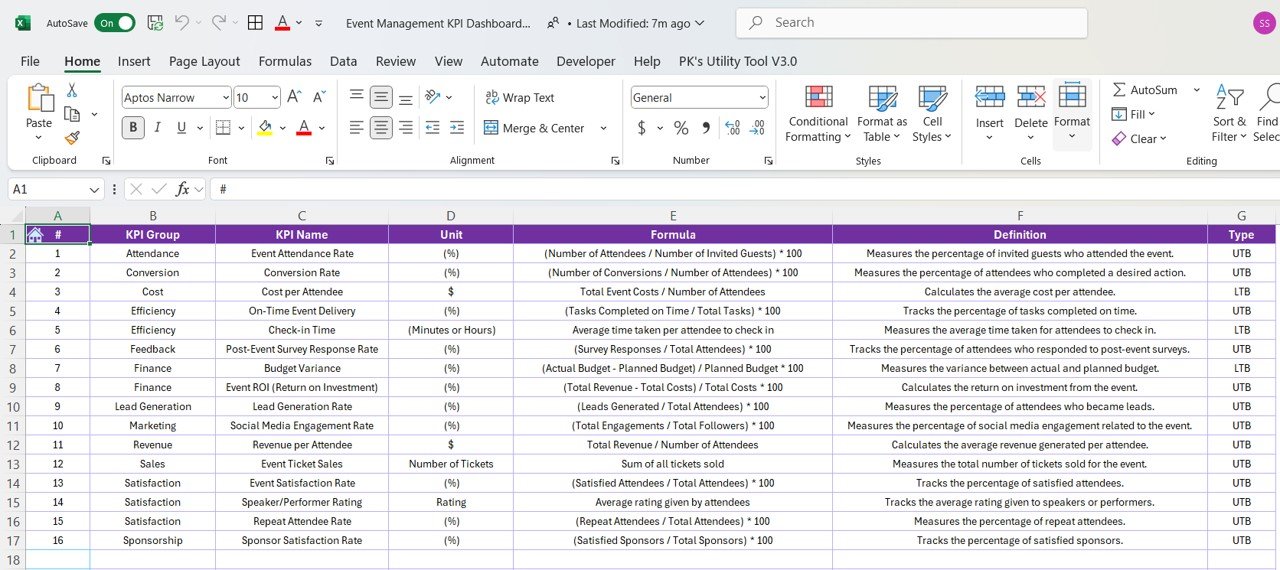The image size is (1280, 570).
Task: Click the Insert Function fx icon
Action: click(x=182, y=189)
